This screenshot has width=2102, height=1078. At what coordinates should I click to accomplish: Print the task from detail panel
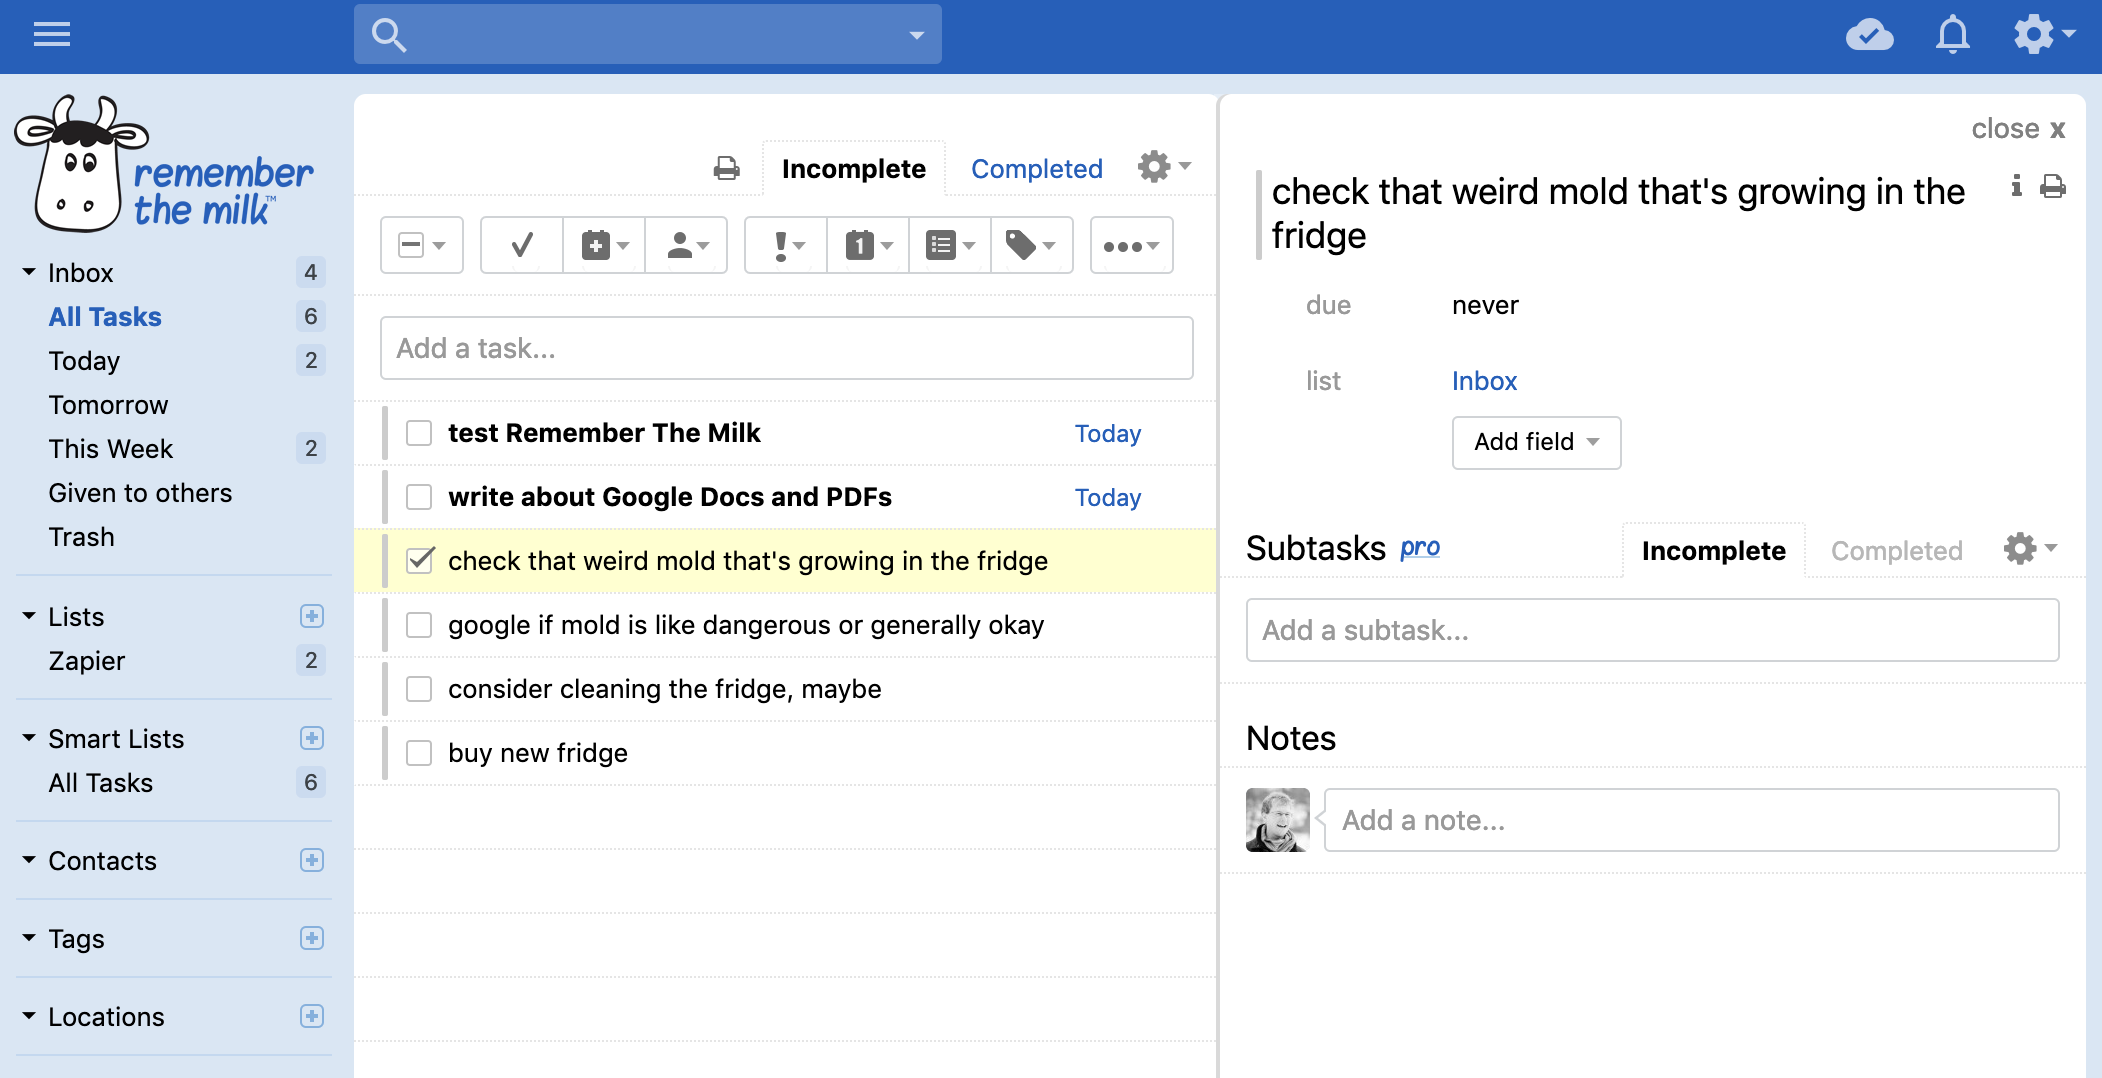(2053, 186)
